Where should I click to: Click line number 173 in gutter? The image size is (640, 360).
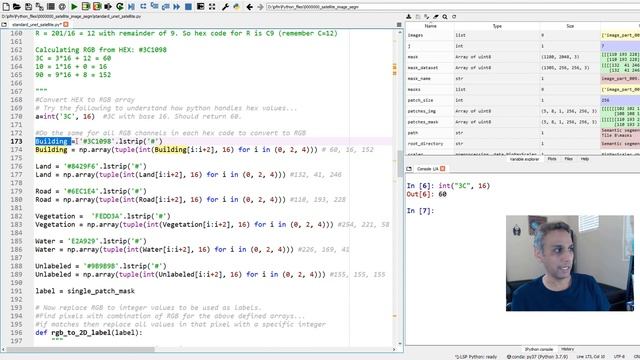16,141
